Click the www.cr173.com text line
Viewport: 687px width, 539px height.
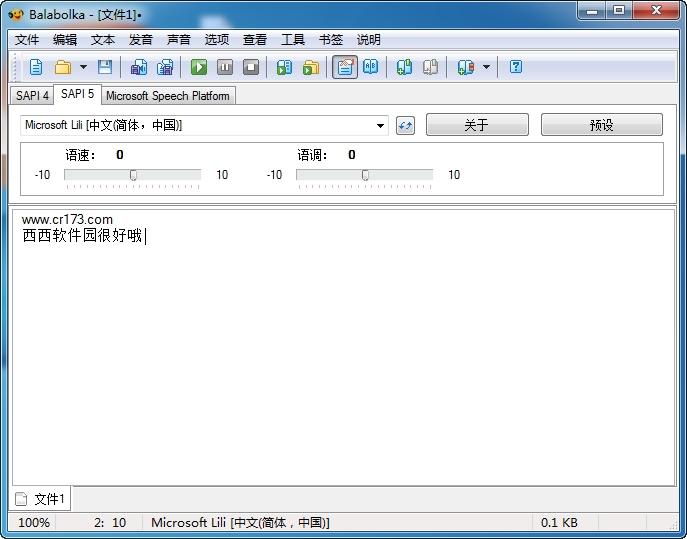tap(67, 219)
